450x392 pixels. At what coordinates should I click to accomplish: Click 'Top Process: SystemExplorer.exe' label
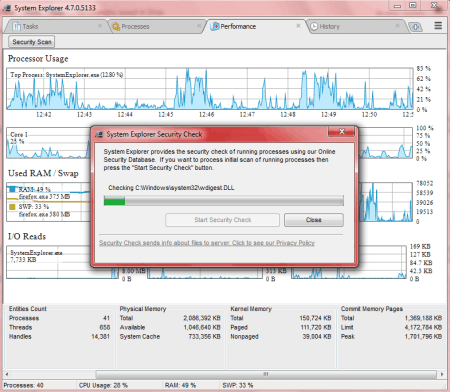pyautogui.click(x=67, y=75)
